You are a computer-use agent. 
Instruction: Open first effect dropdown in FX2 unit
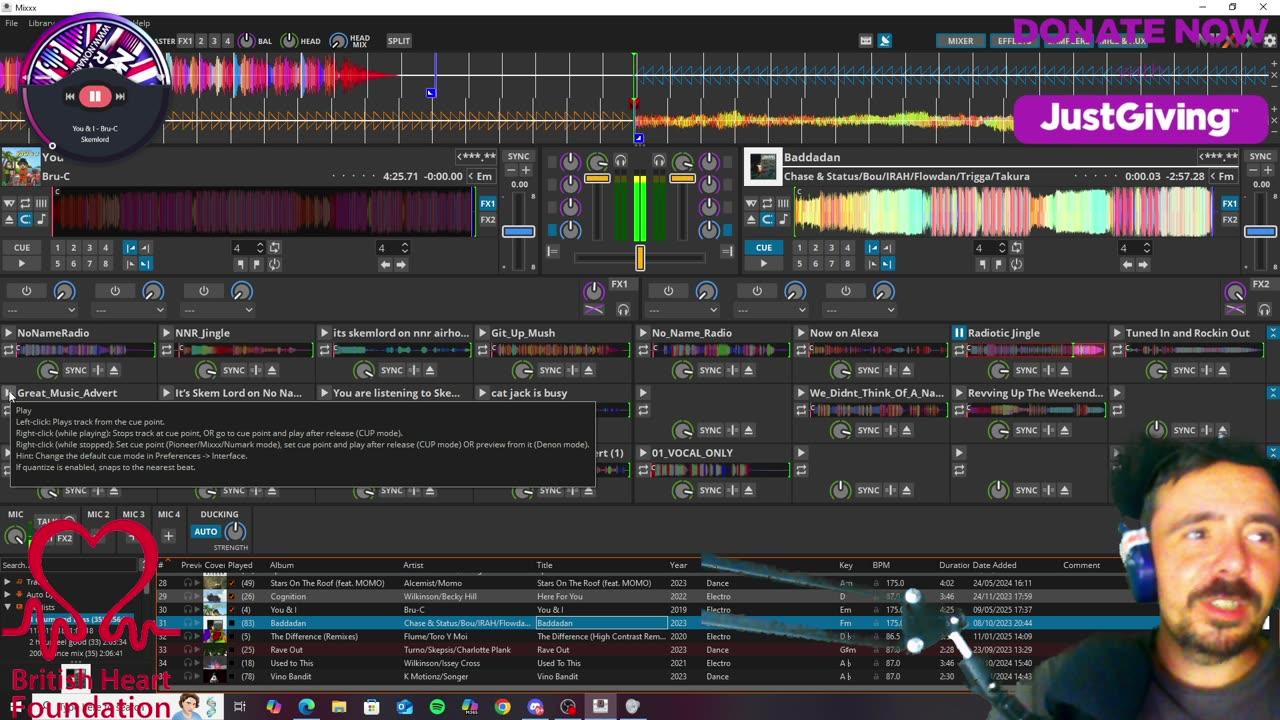pos(682,309)
